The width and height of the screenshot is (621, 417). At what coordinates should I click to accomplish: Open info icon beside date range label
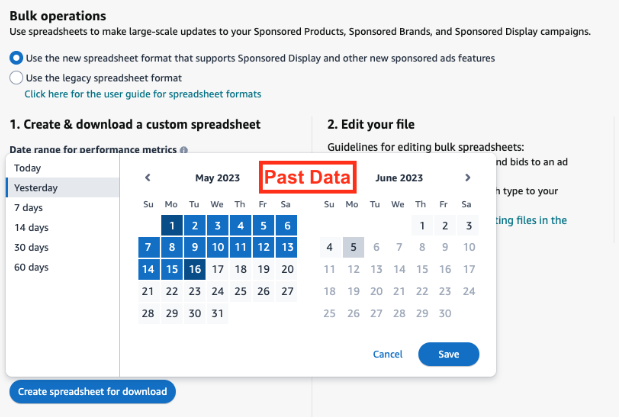[x=184, y=150]
